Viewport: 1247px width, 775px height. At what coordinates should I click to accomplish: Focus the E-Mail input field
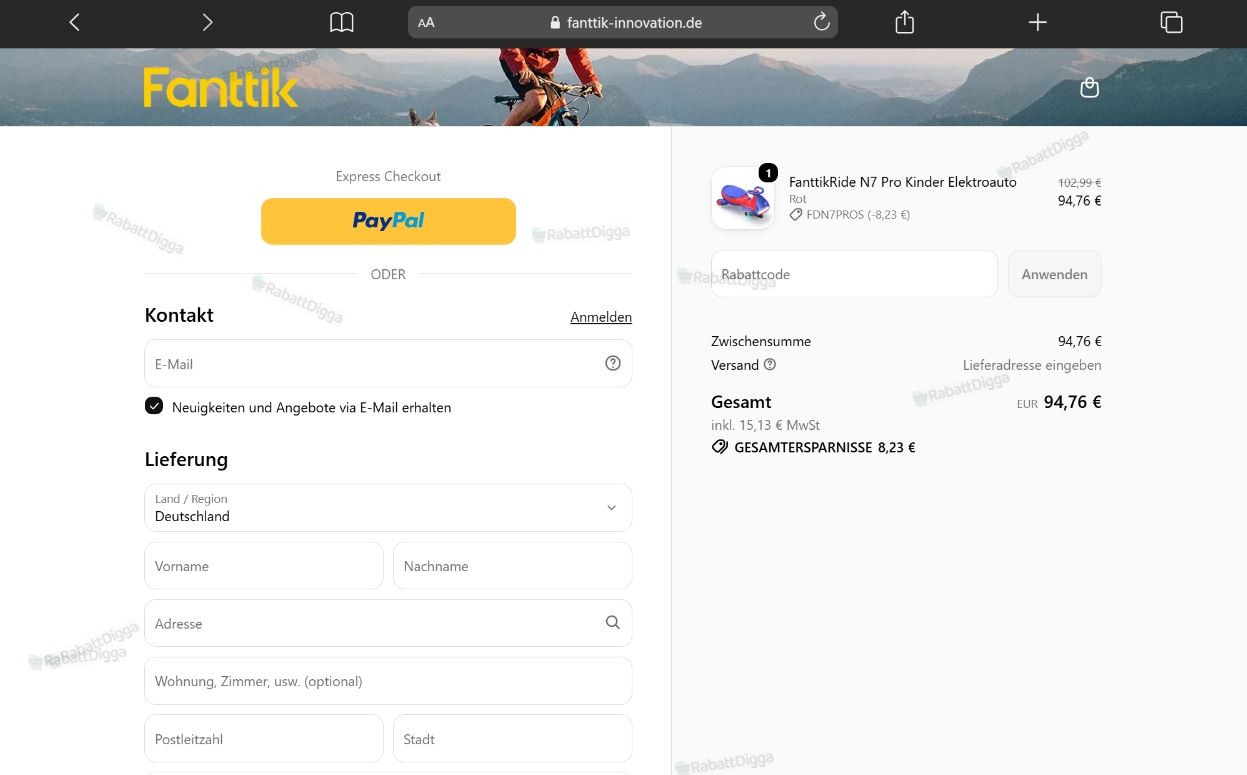(x=388, y=363)
